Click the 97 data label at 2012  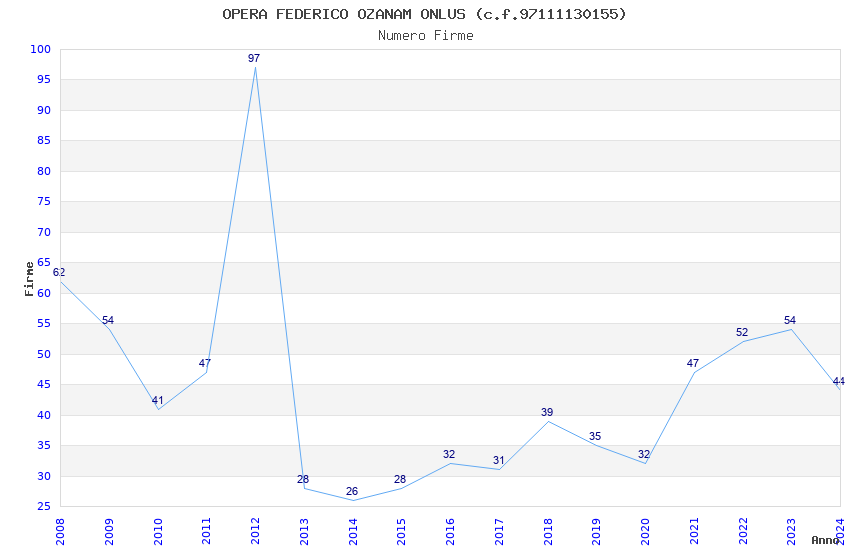pyautogui.click(x=254, y=58)
